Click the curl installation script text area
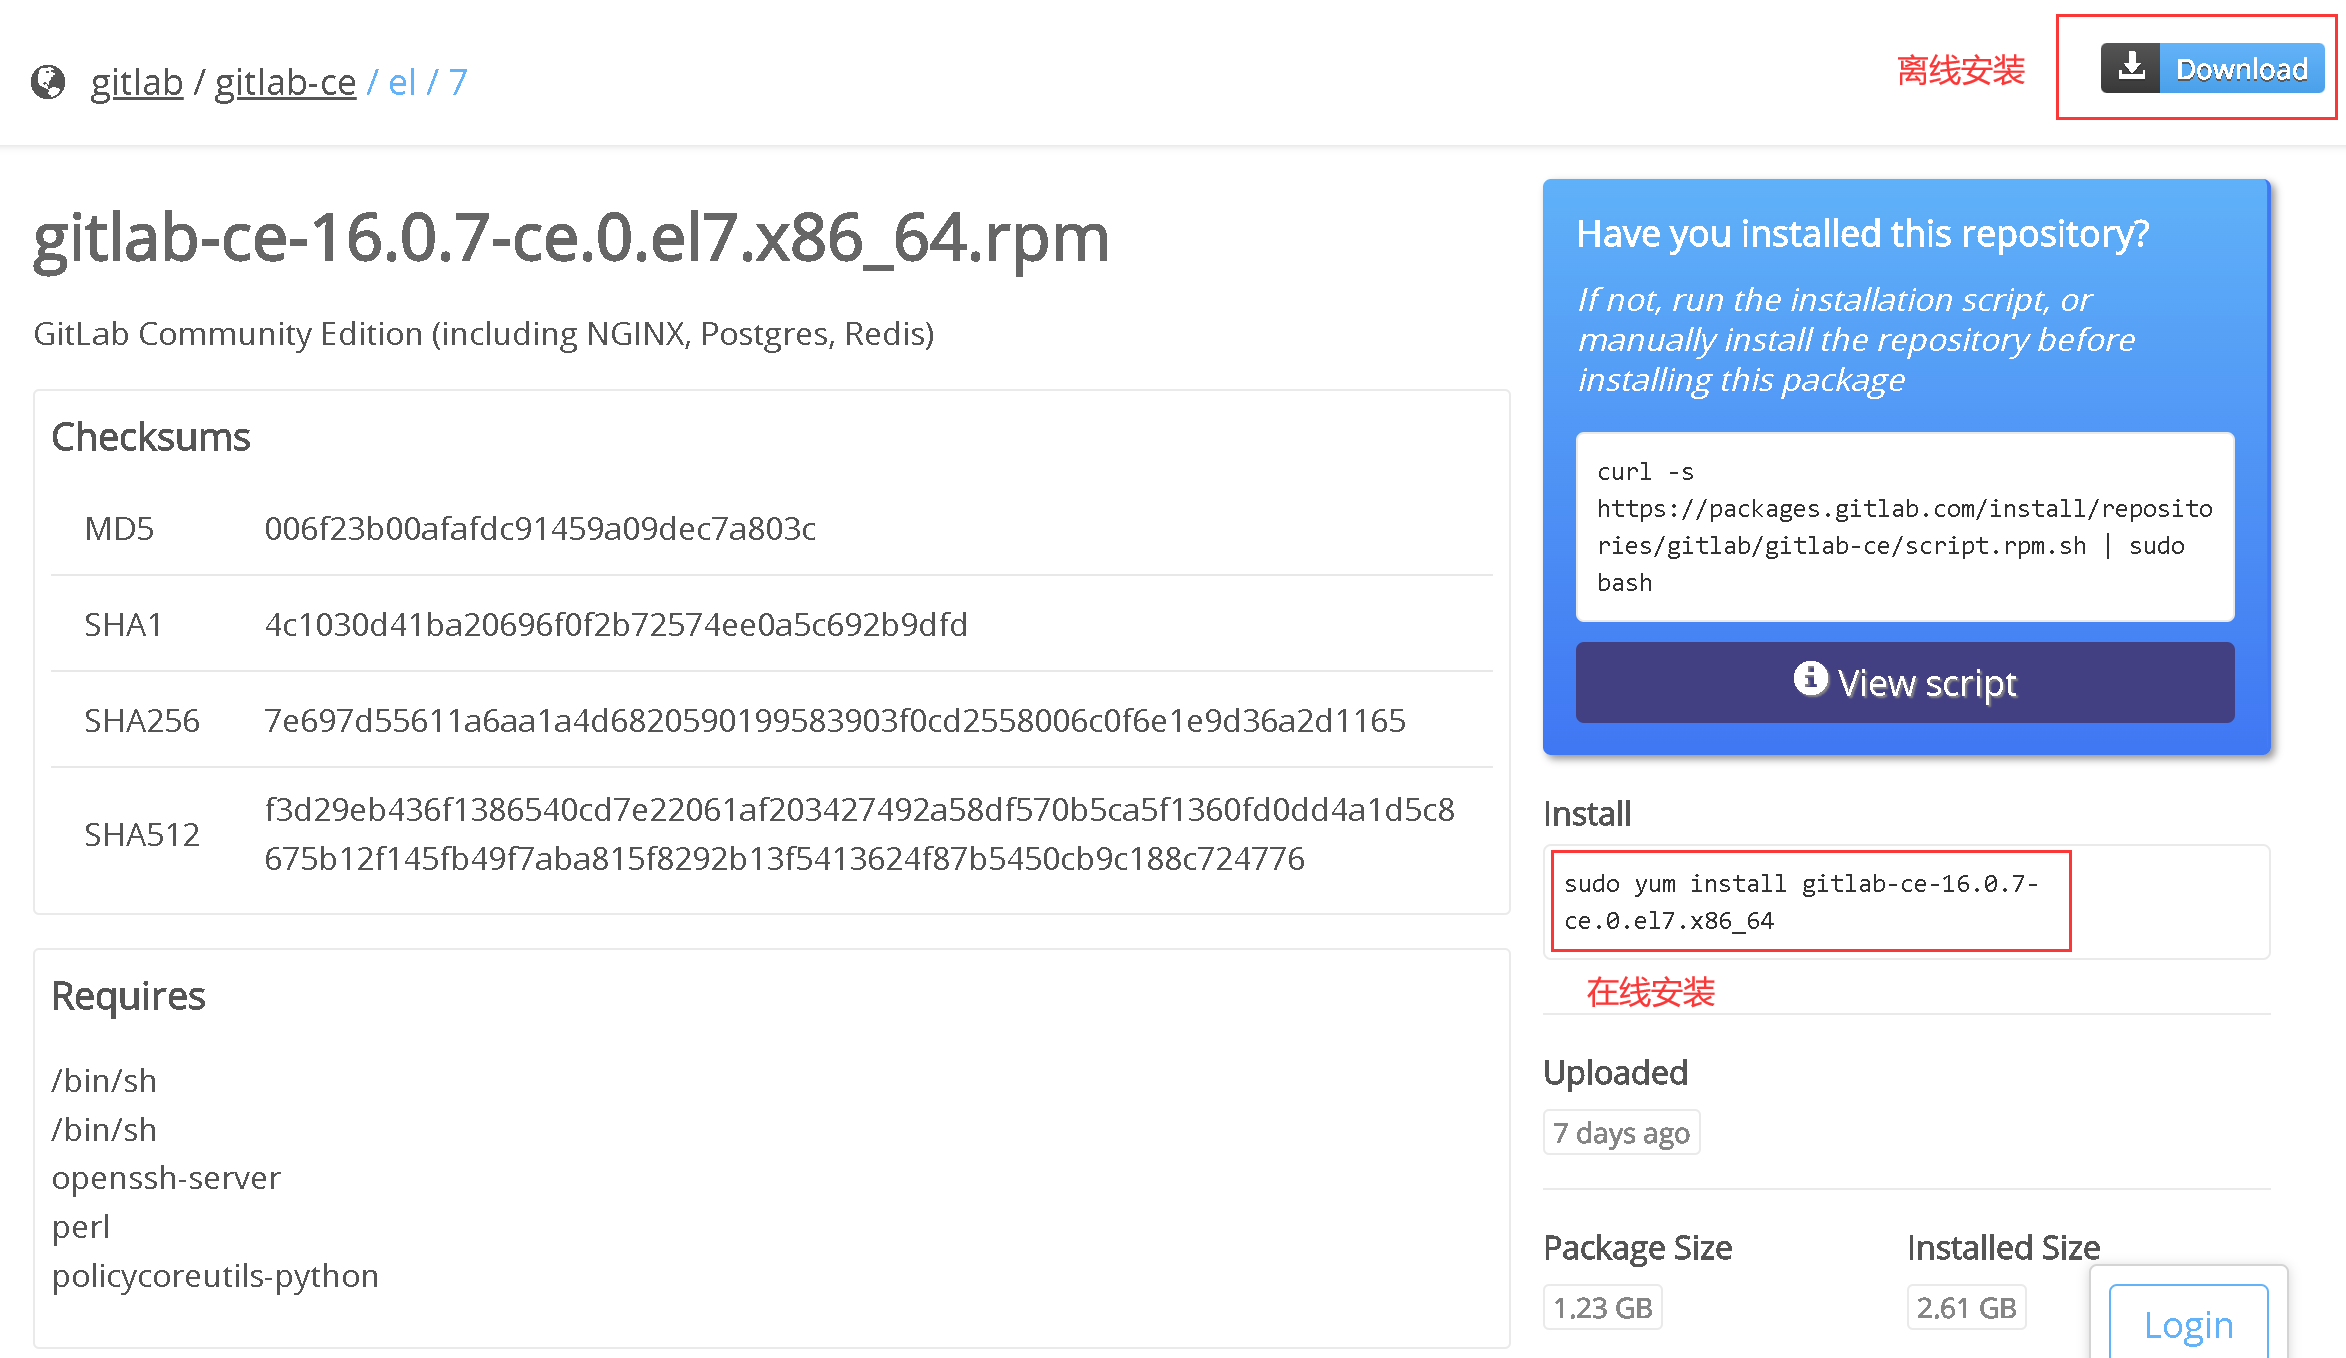Viewport: 2346px width, 1358px height. 1901,525
